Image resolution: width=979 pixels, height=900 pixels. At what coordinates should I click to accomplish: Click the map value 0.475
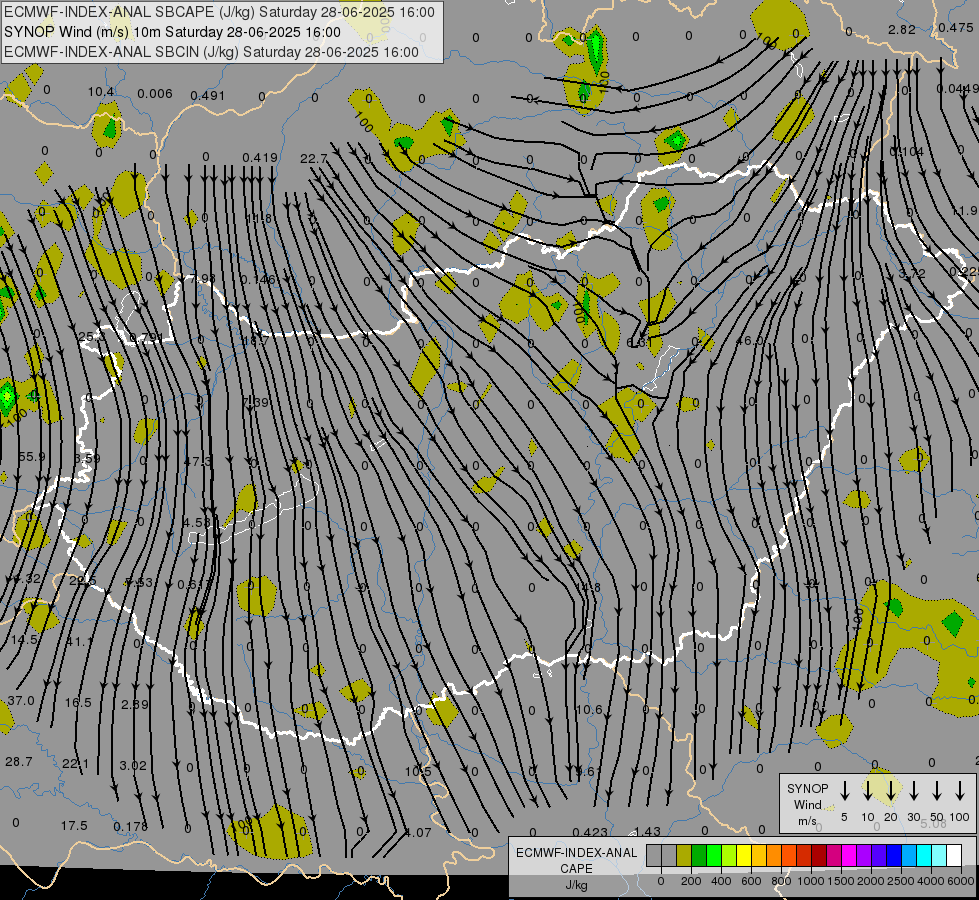point(955,27)
